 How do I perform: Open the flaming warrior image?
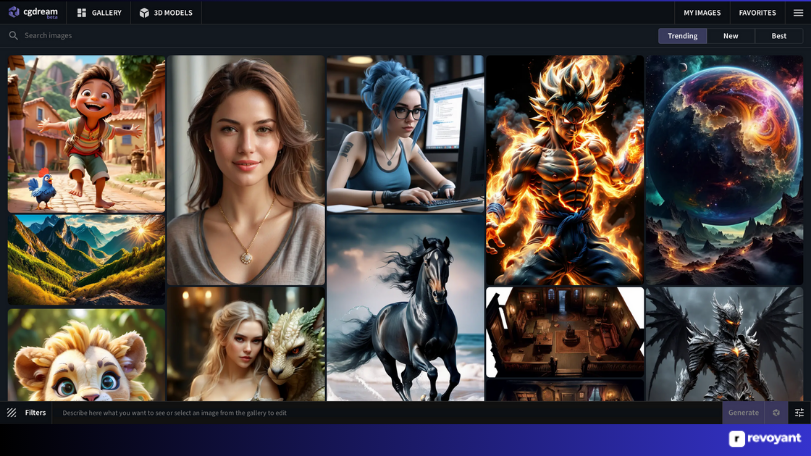click(565, 170)
